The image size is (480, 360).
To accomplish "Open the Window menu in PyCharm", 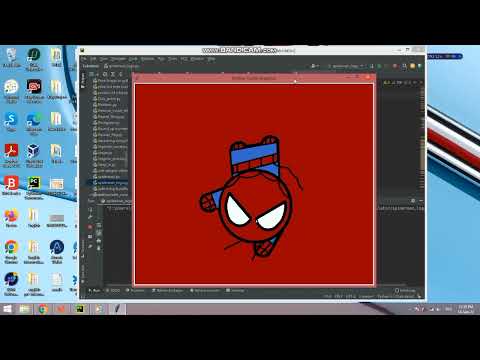I will 197,59.
